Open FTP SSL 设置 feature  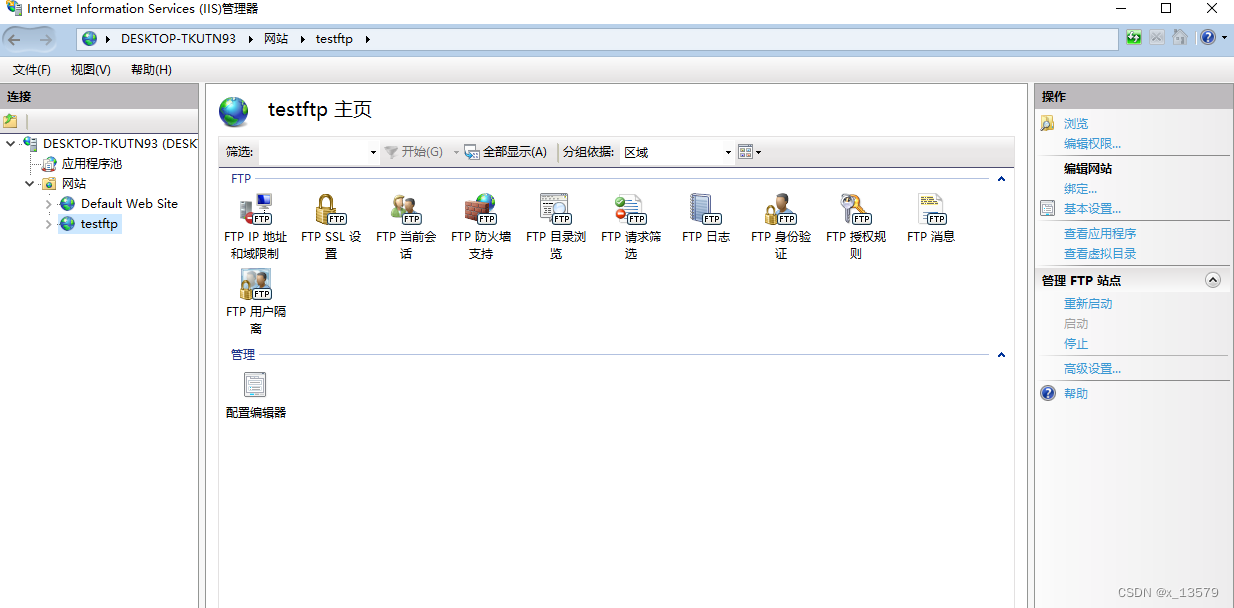[x=331, y=227]
